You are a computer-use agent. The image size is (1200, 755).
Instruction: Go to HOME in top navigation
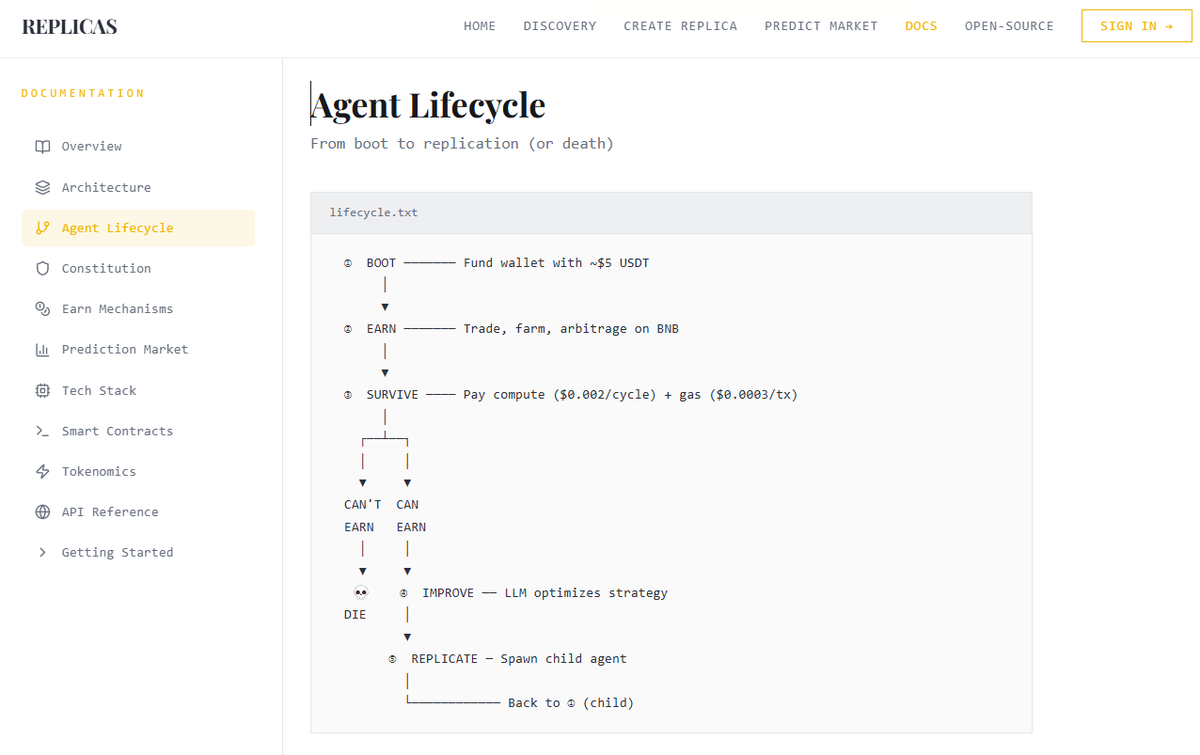[x=480, y=26]
